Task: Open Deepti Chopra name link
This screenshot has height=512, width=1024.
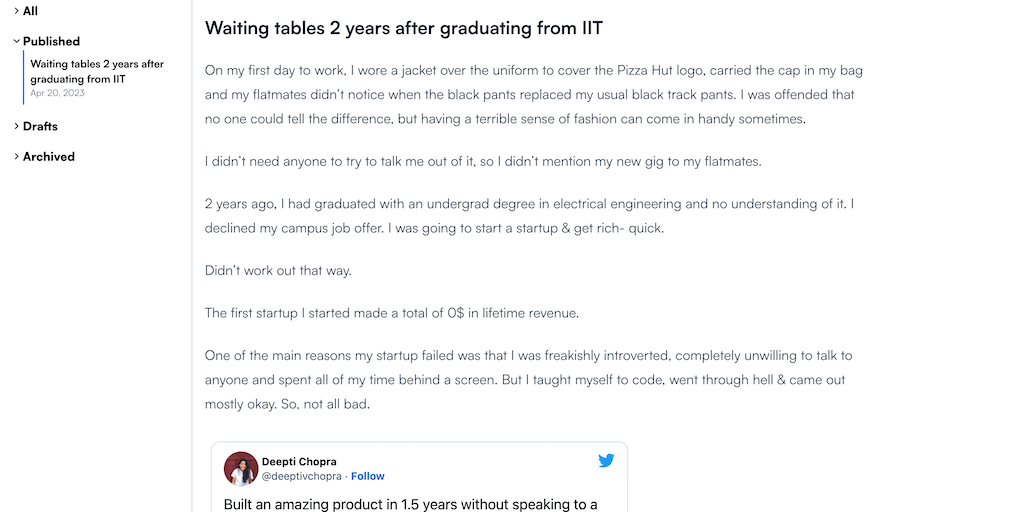Action: point(299,461)
